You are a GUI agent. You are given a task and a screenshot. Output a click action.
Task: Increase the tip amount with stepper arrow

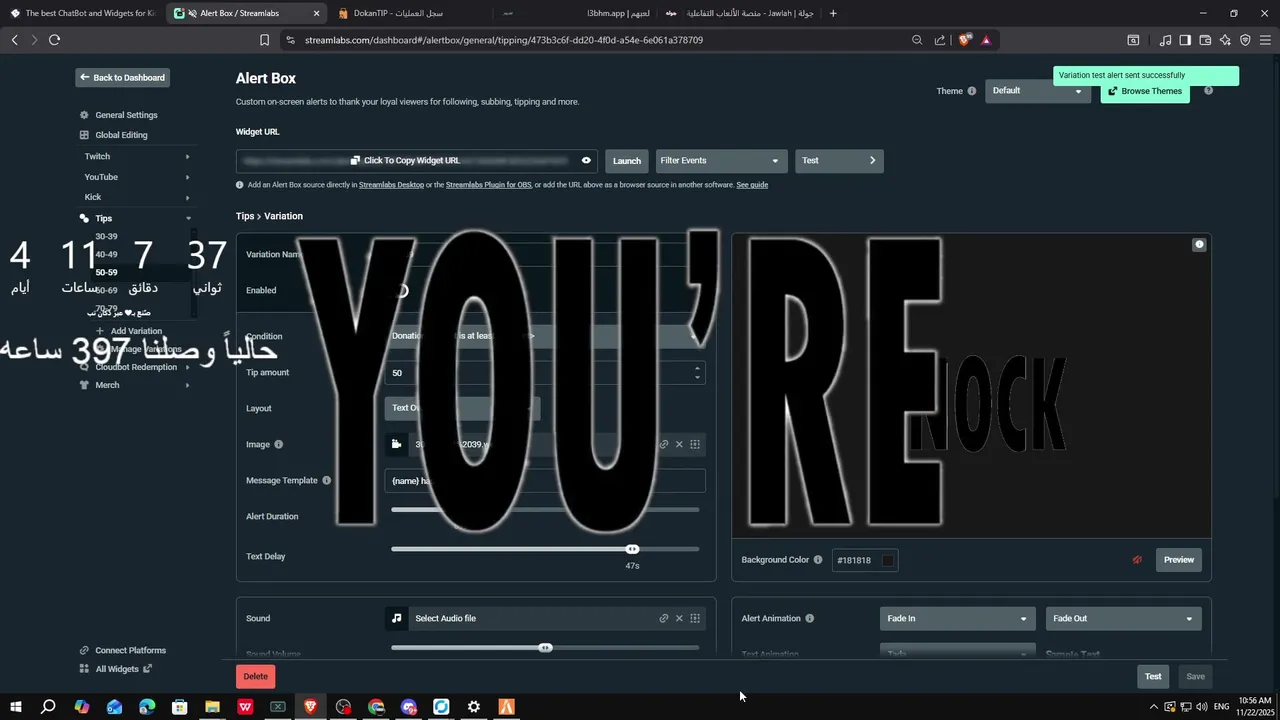697,368
